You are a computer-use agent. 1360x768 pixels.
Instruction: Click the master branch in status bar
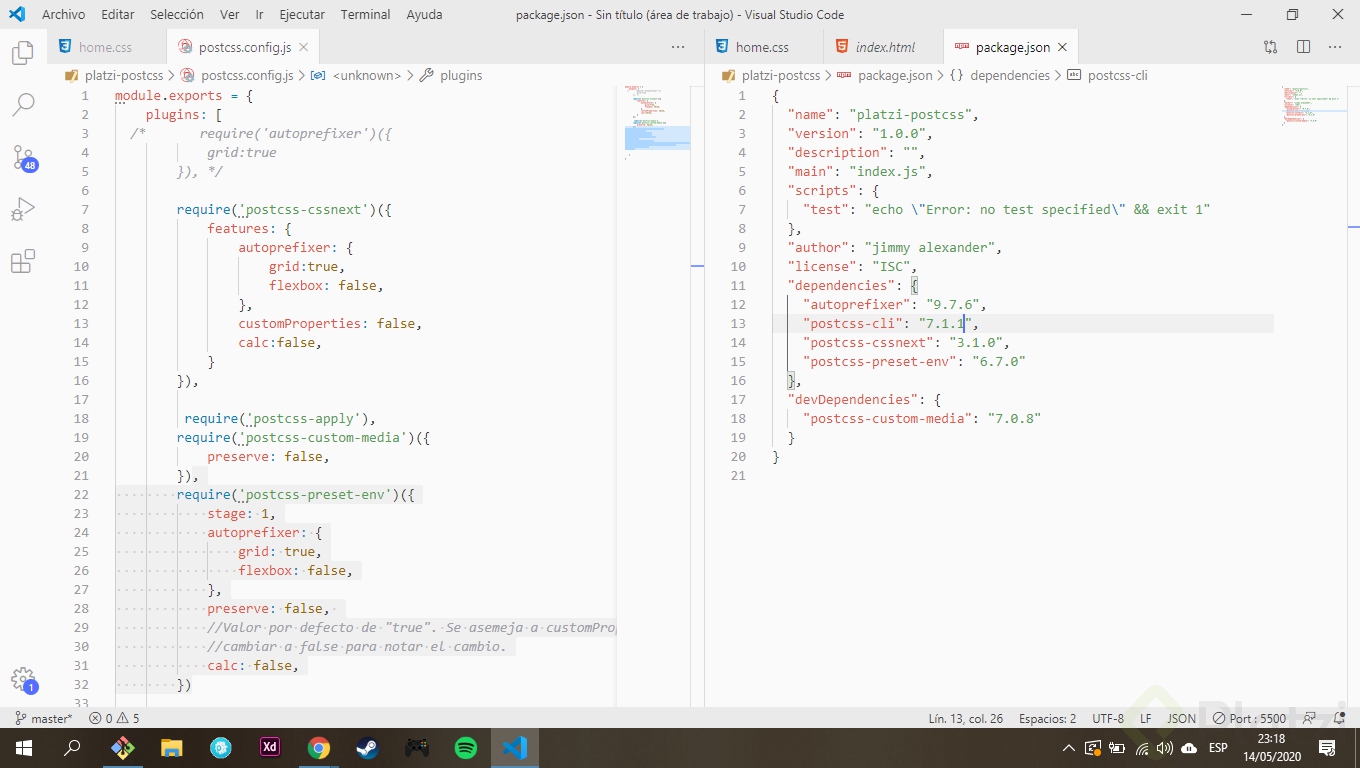point(44,718)
